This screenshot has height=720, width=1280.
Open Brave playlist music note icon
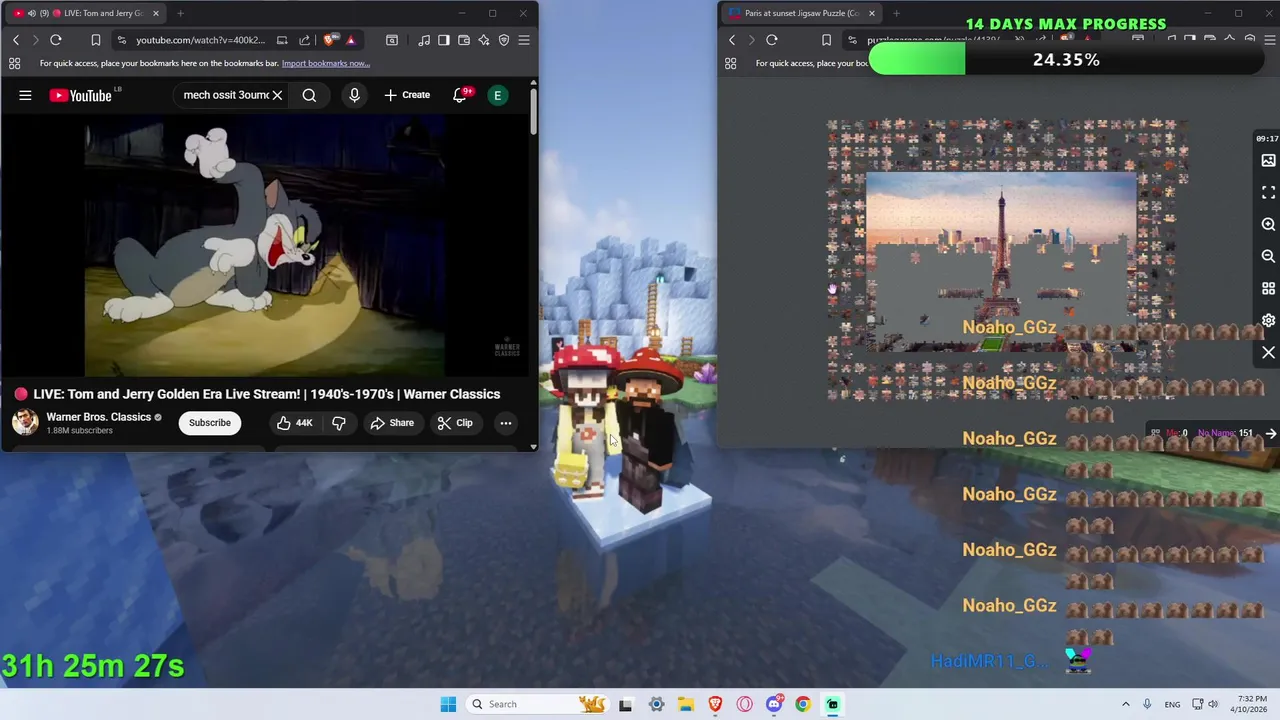424,40
